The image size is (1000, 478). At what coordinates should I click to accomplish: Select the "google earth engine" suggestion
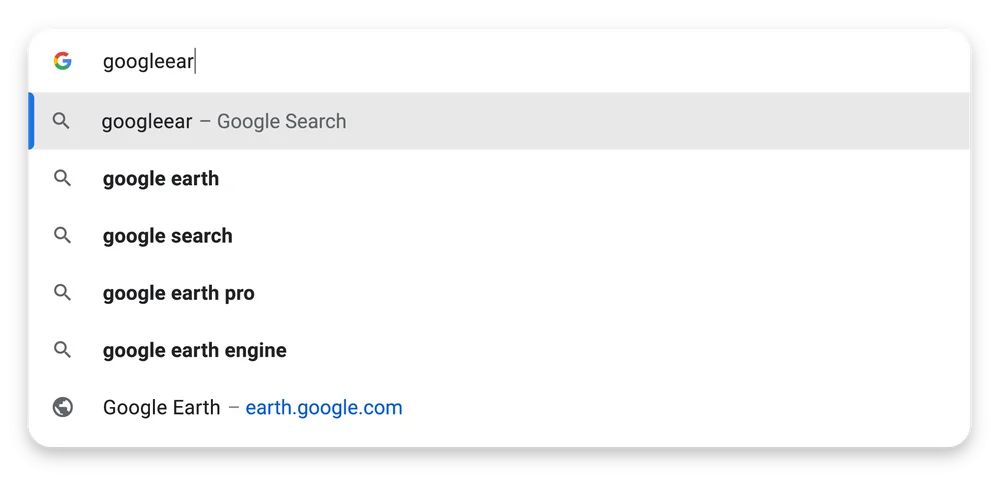(195, 350)
